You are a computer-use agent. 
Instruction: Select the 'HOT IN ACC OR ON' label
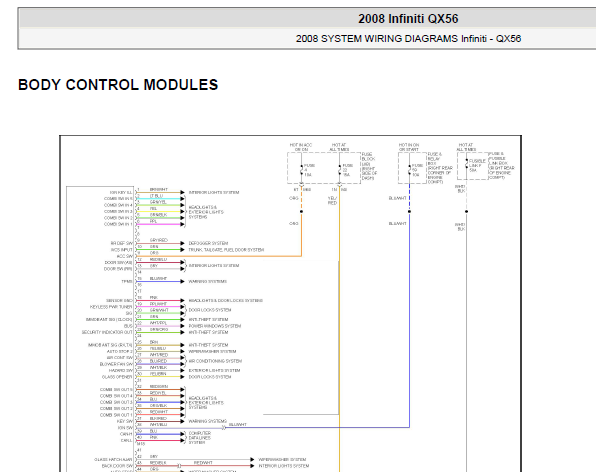point(301,147)
